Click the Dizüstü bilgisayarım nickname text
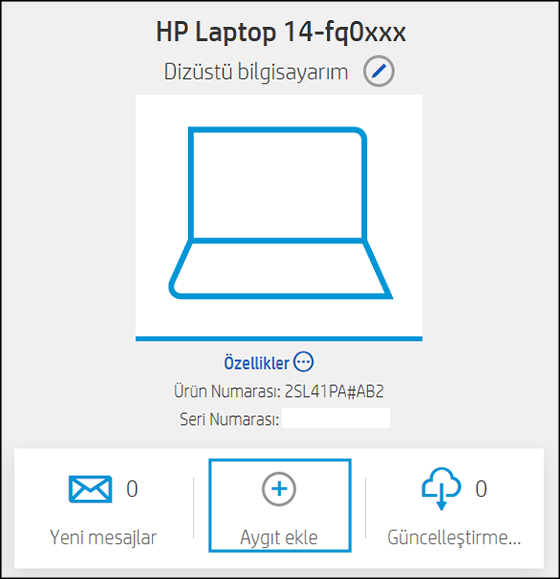Screen dimensions: 560x579 coord(256,72)
